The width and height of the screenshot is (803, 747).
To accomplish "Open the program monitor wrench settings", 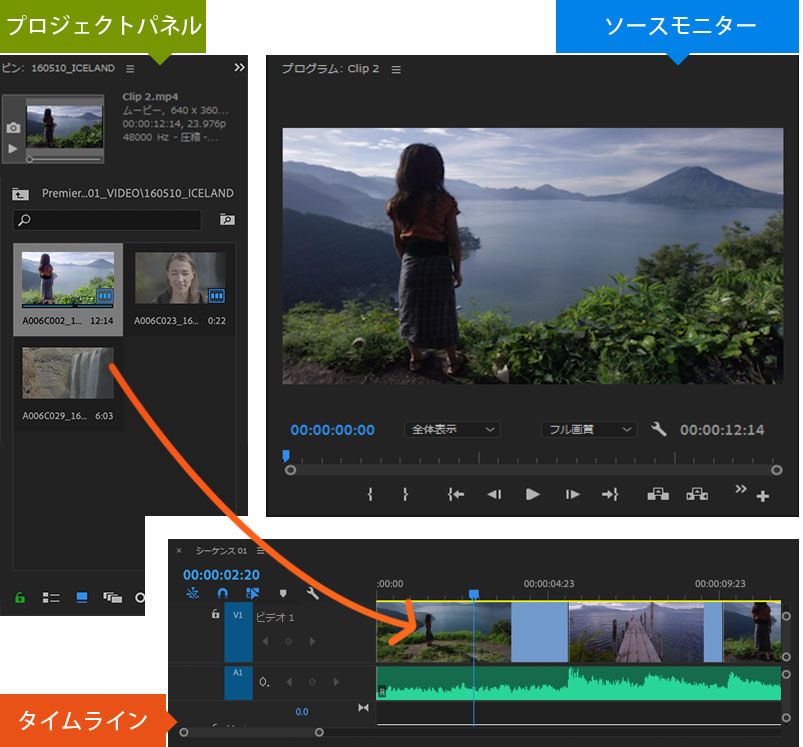I will coord(658,429).
